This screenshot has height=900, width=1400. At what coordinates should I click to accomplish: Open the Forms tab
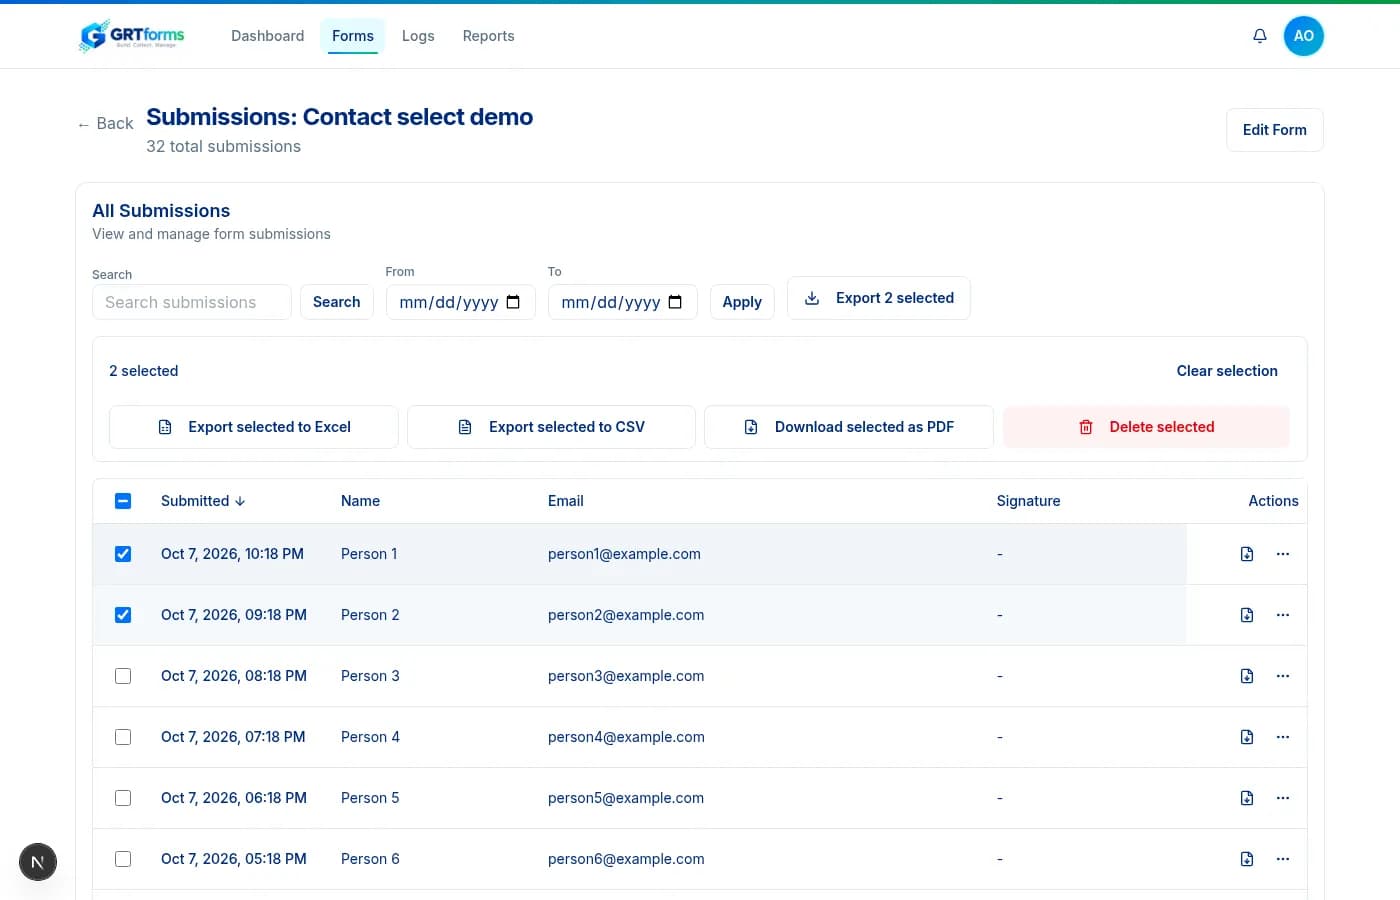tap(353, 36)
